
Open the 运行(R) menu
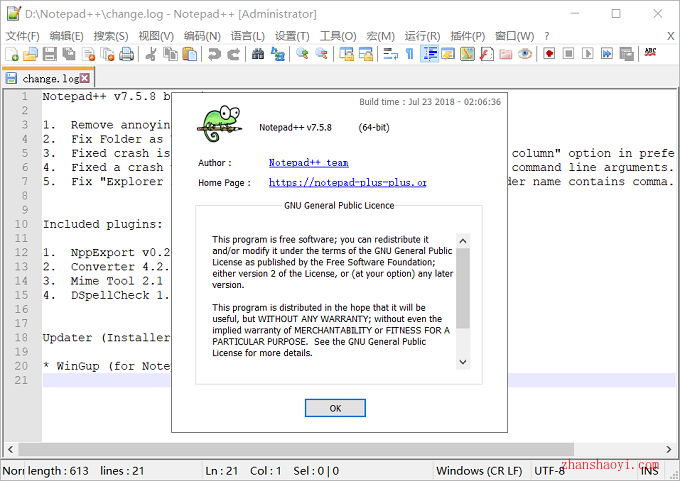(422, 36)
